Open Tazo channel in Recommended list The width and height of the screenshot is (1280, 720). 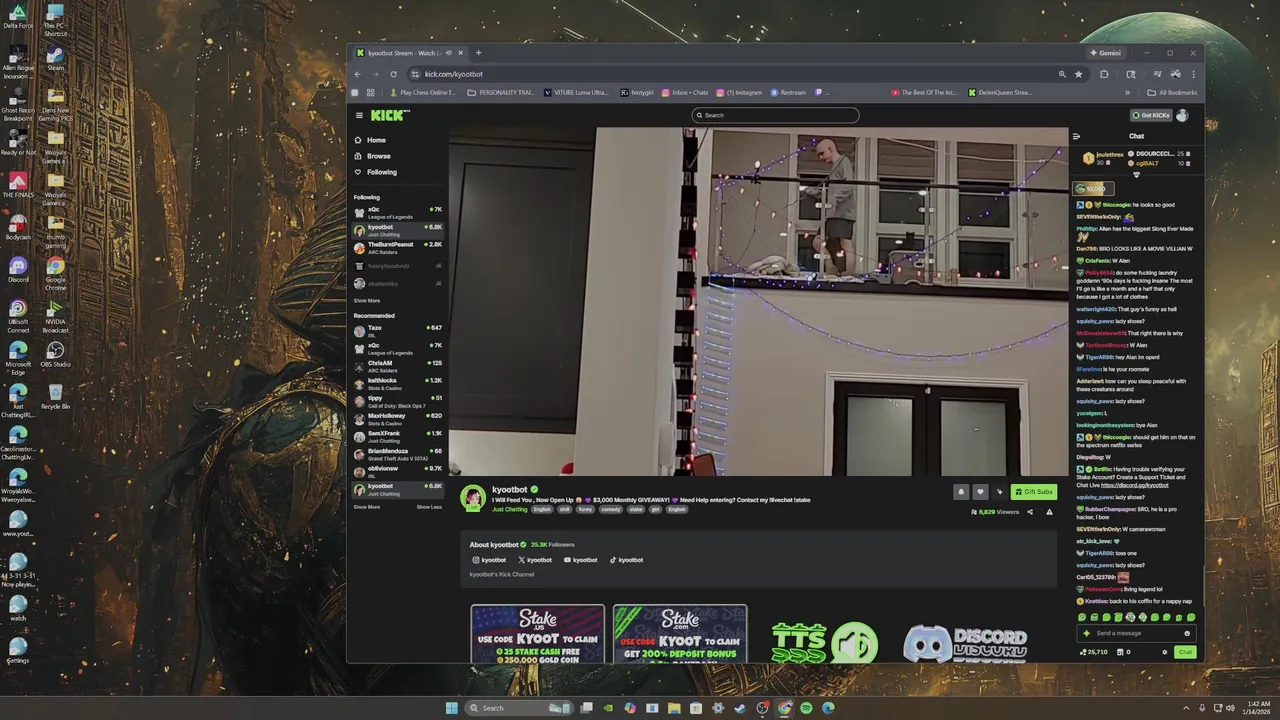coord(397,330)
